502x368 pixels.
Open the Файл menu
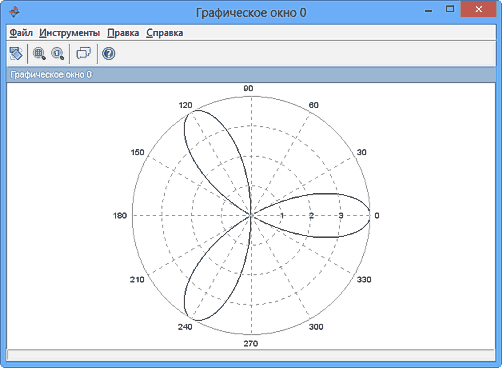pos(21,33)
